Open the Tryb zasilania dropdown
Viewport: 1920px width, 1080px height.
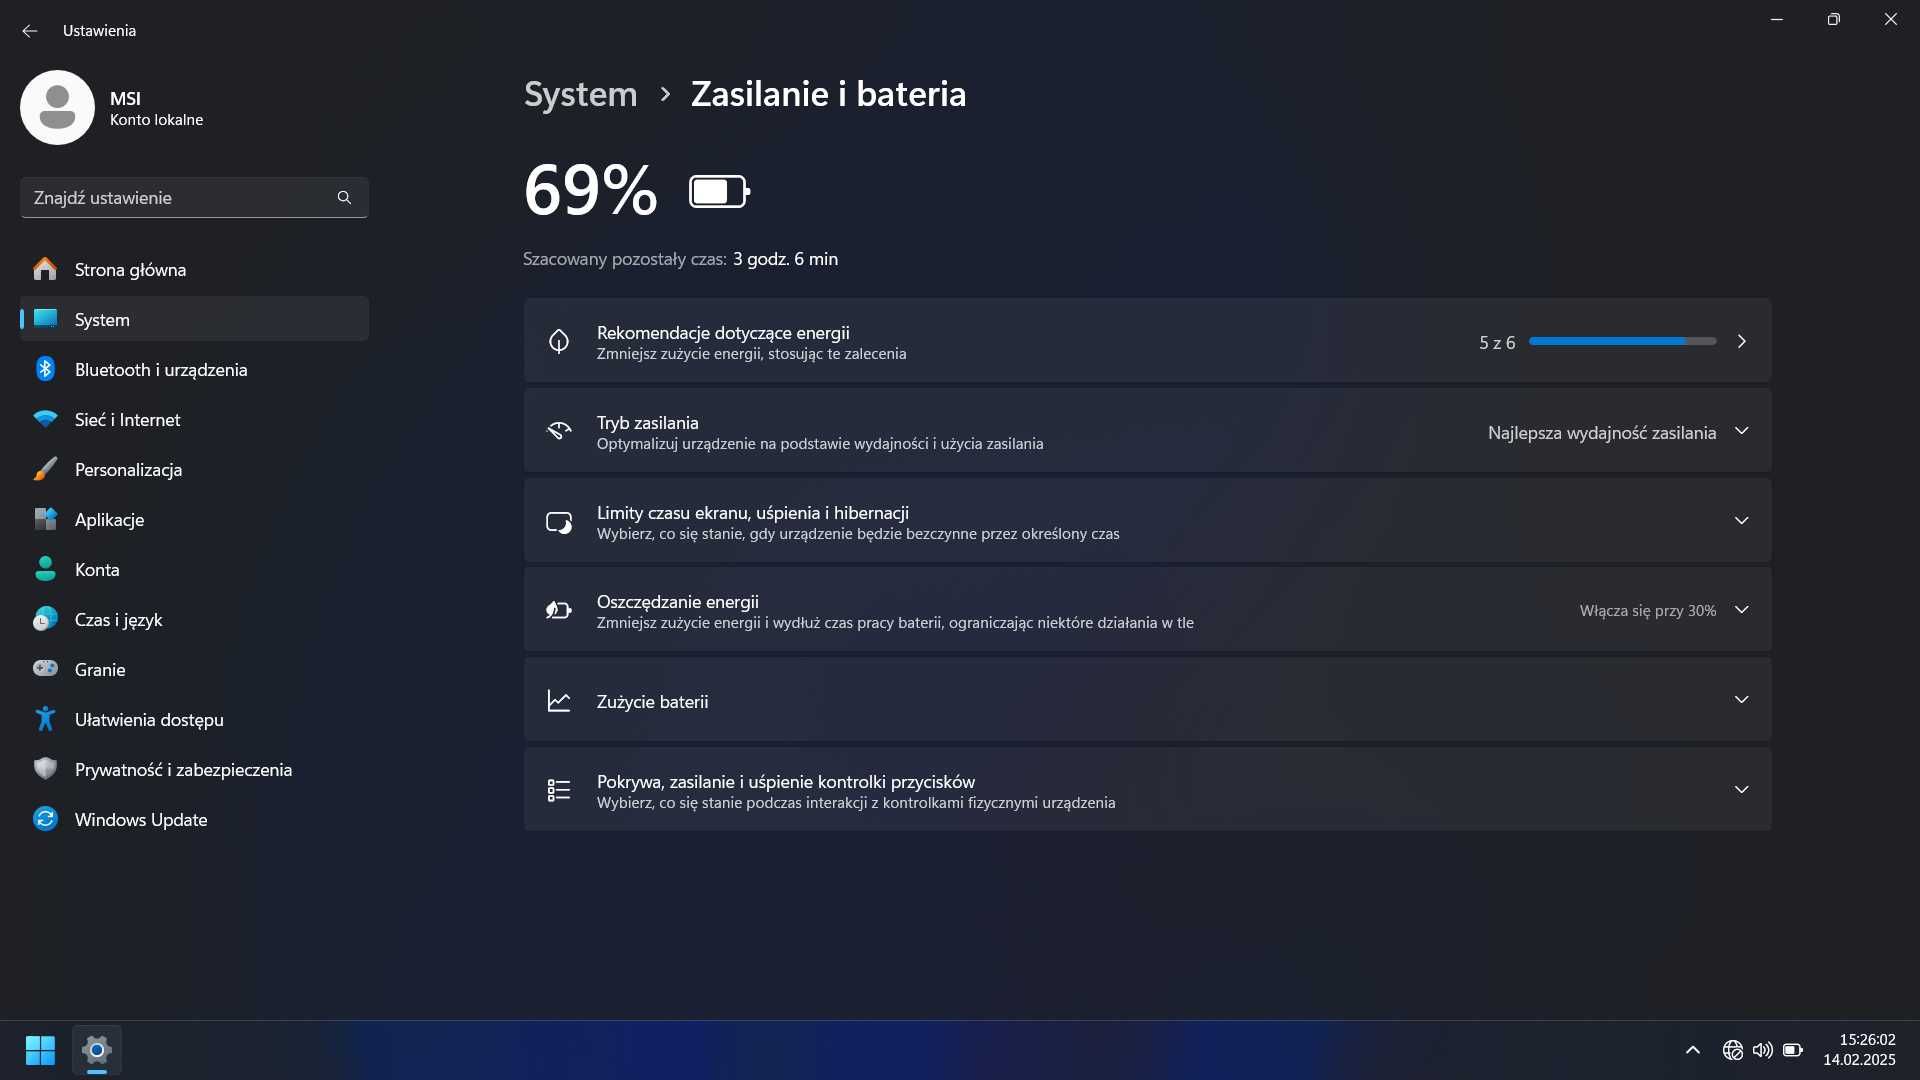(x=1614, y=432)
